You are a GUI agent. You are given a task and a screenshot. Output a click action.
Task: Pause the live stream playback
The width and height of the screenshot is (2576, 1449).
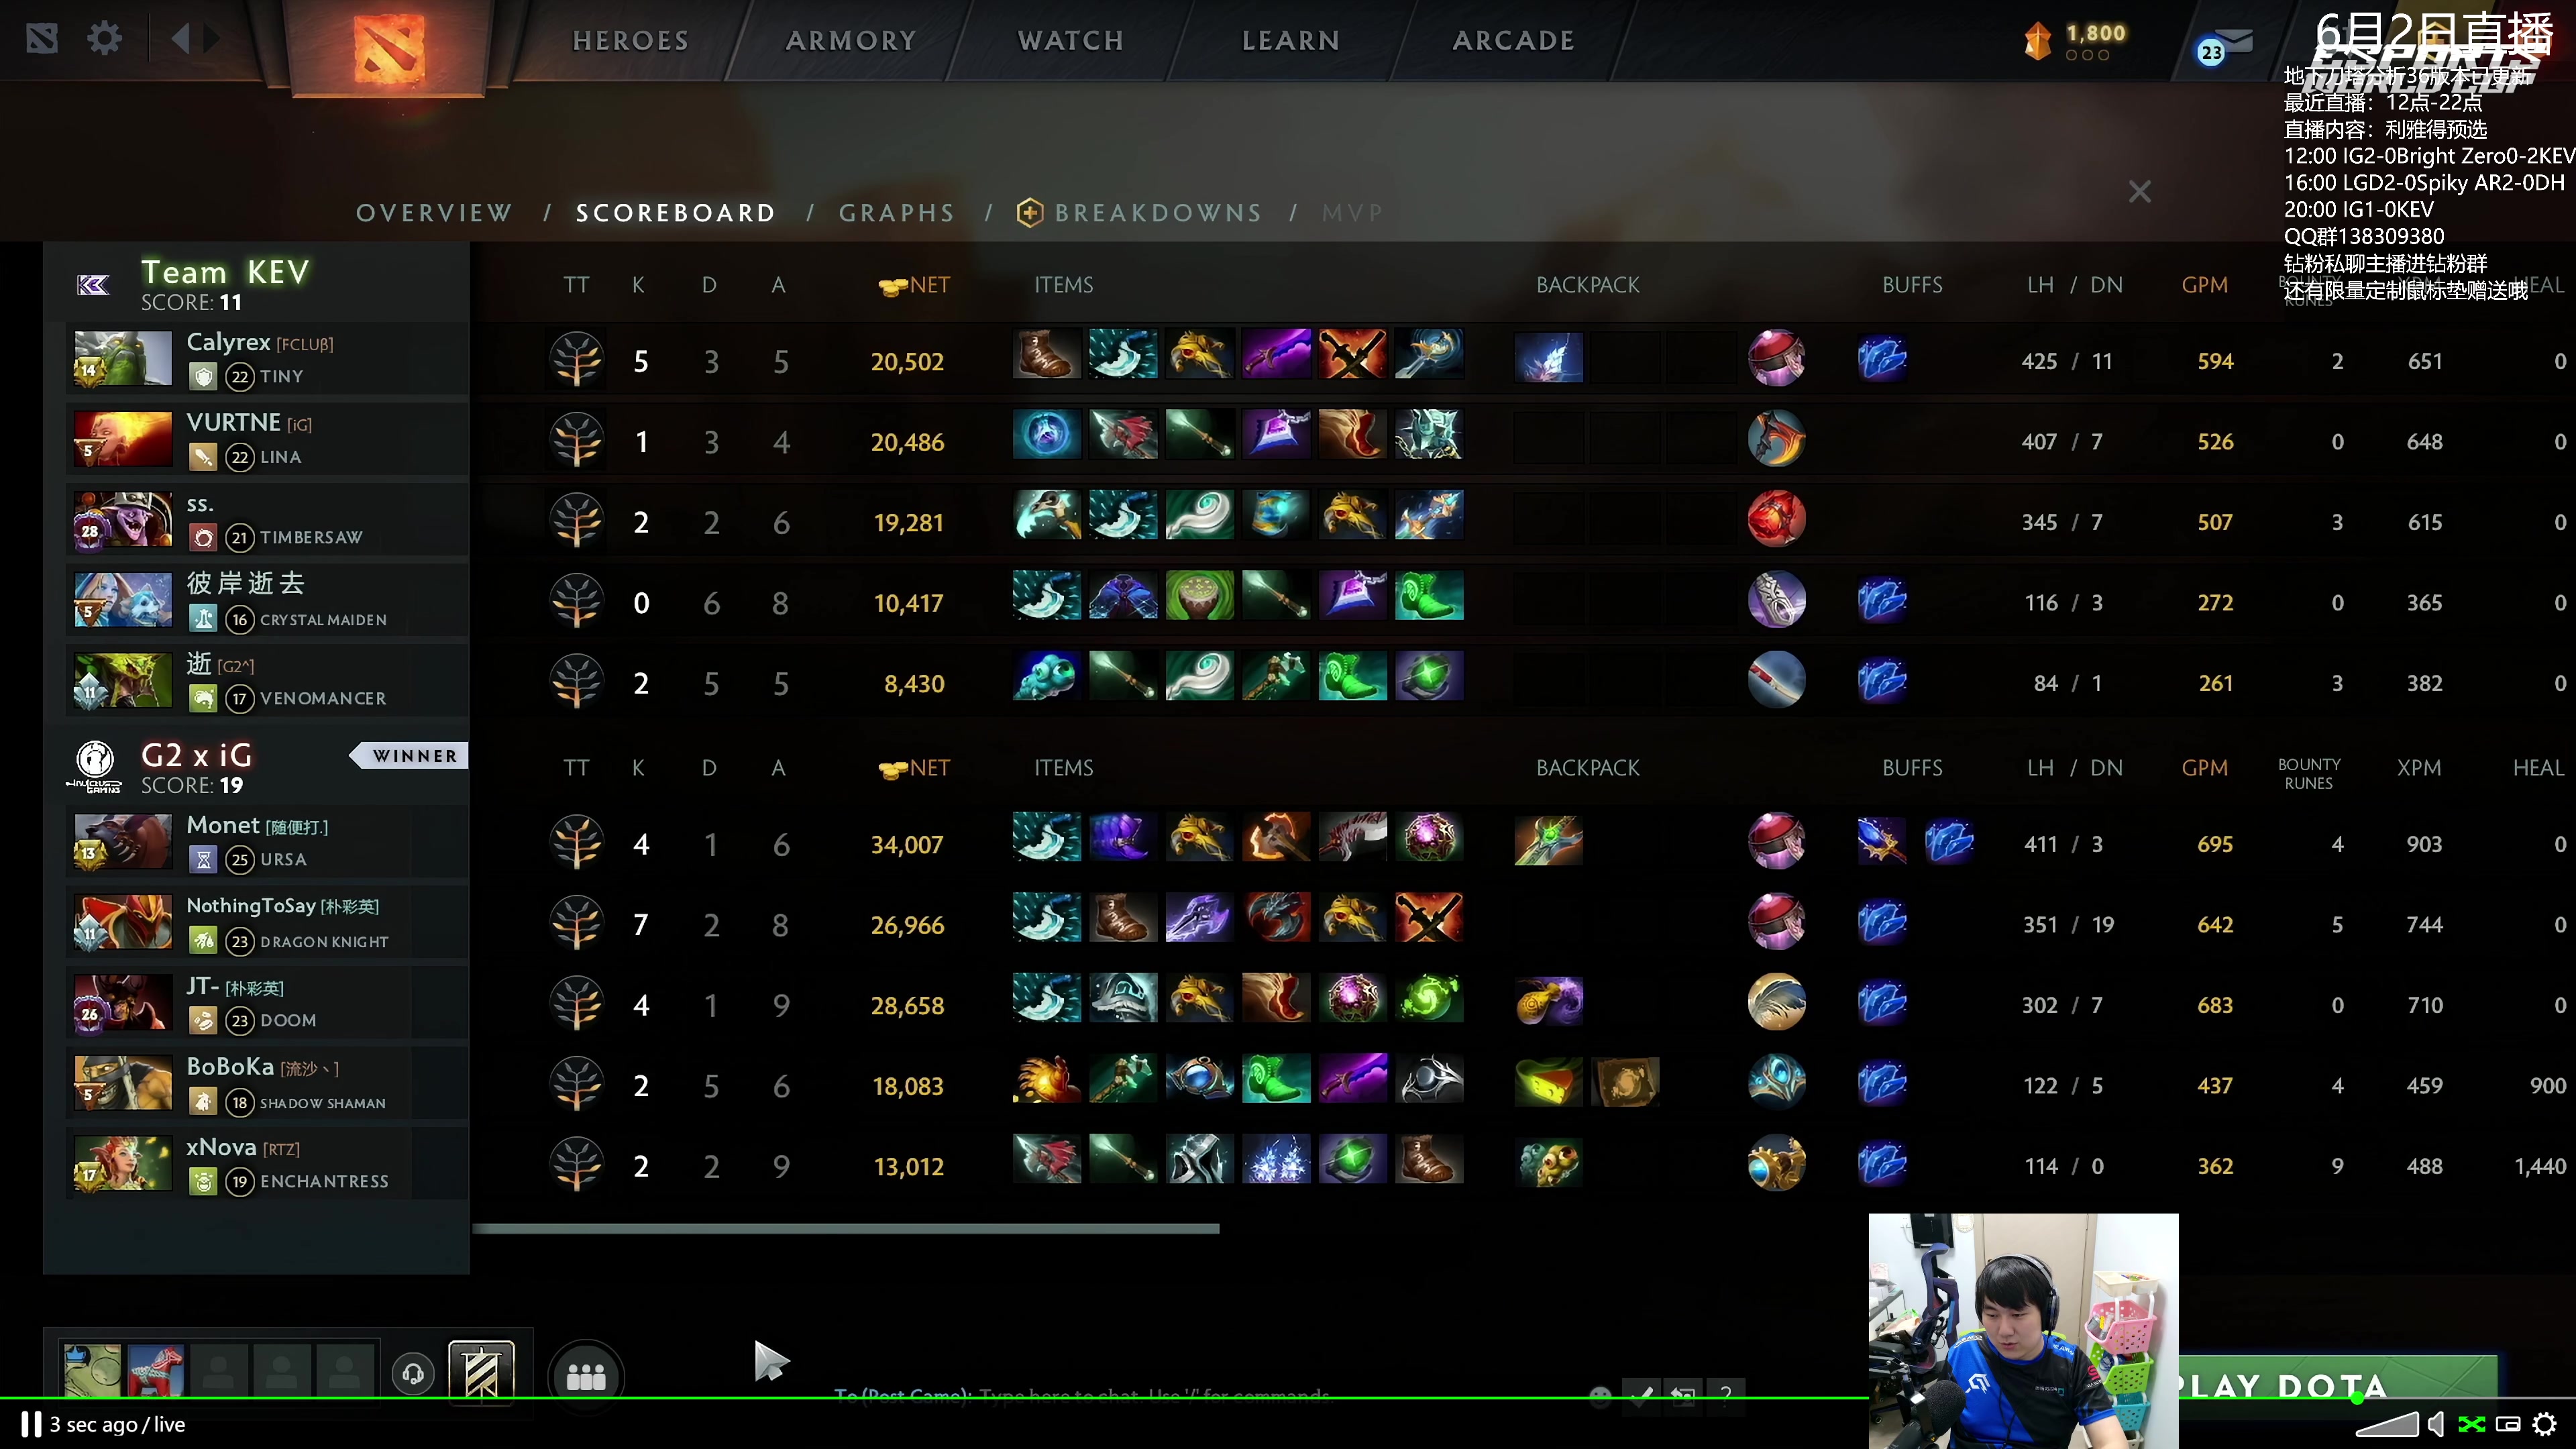click(x=31, y=1424)
